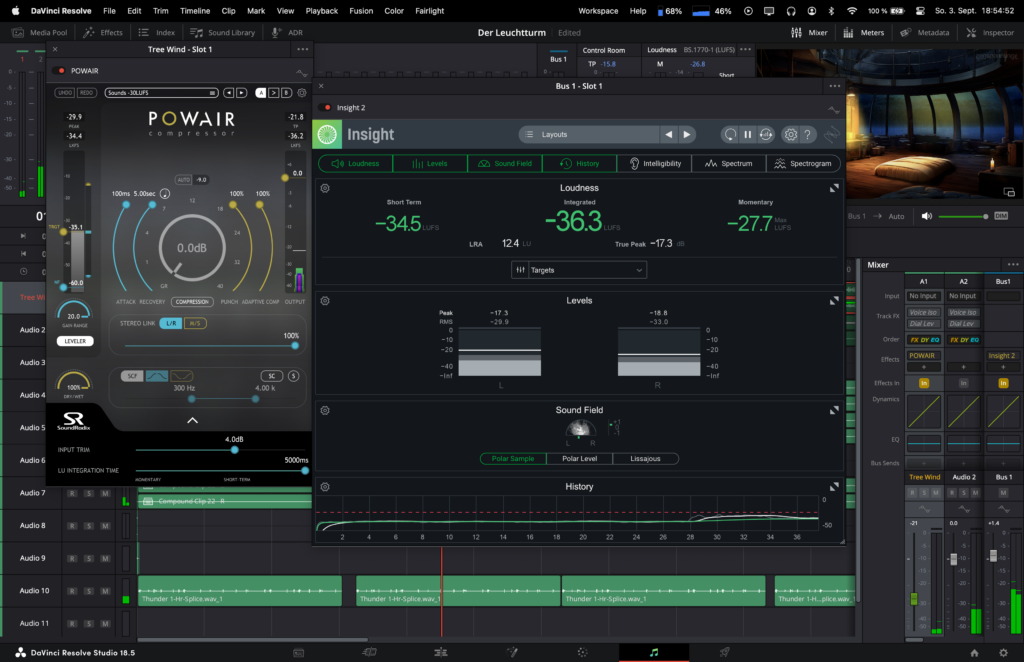The width and height of the screenshot is (1024, 662).
Task: Open the Deliver page rocket icon
Action: tap(724, 652)
